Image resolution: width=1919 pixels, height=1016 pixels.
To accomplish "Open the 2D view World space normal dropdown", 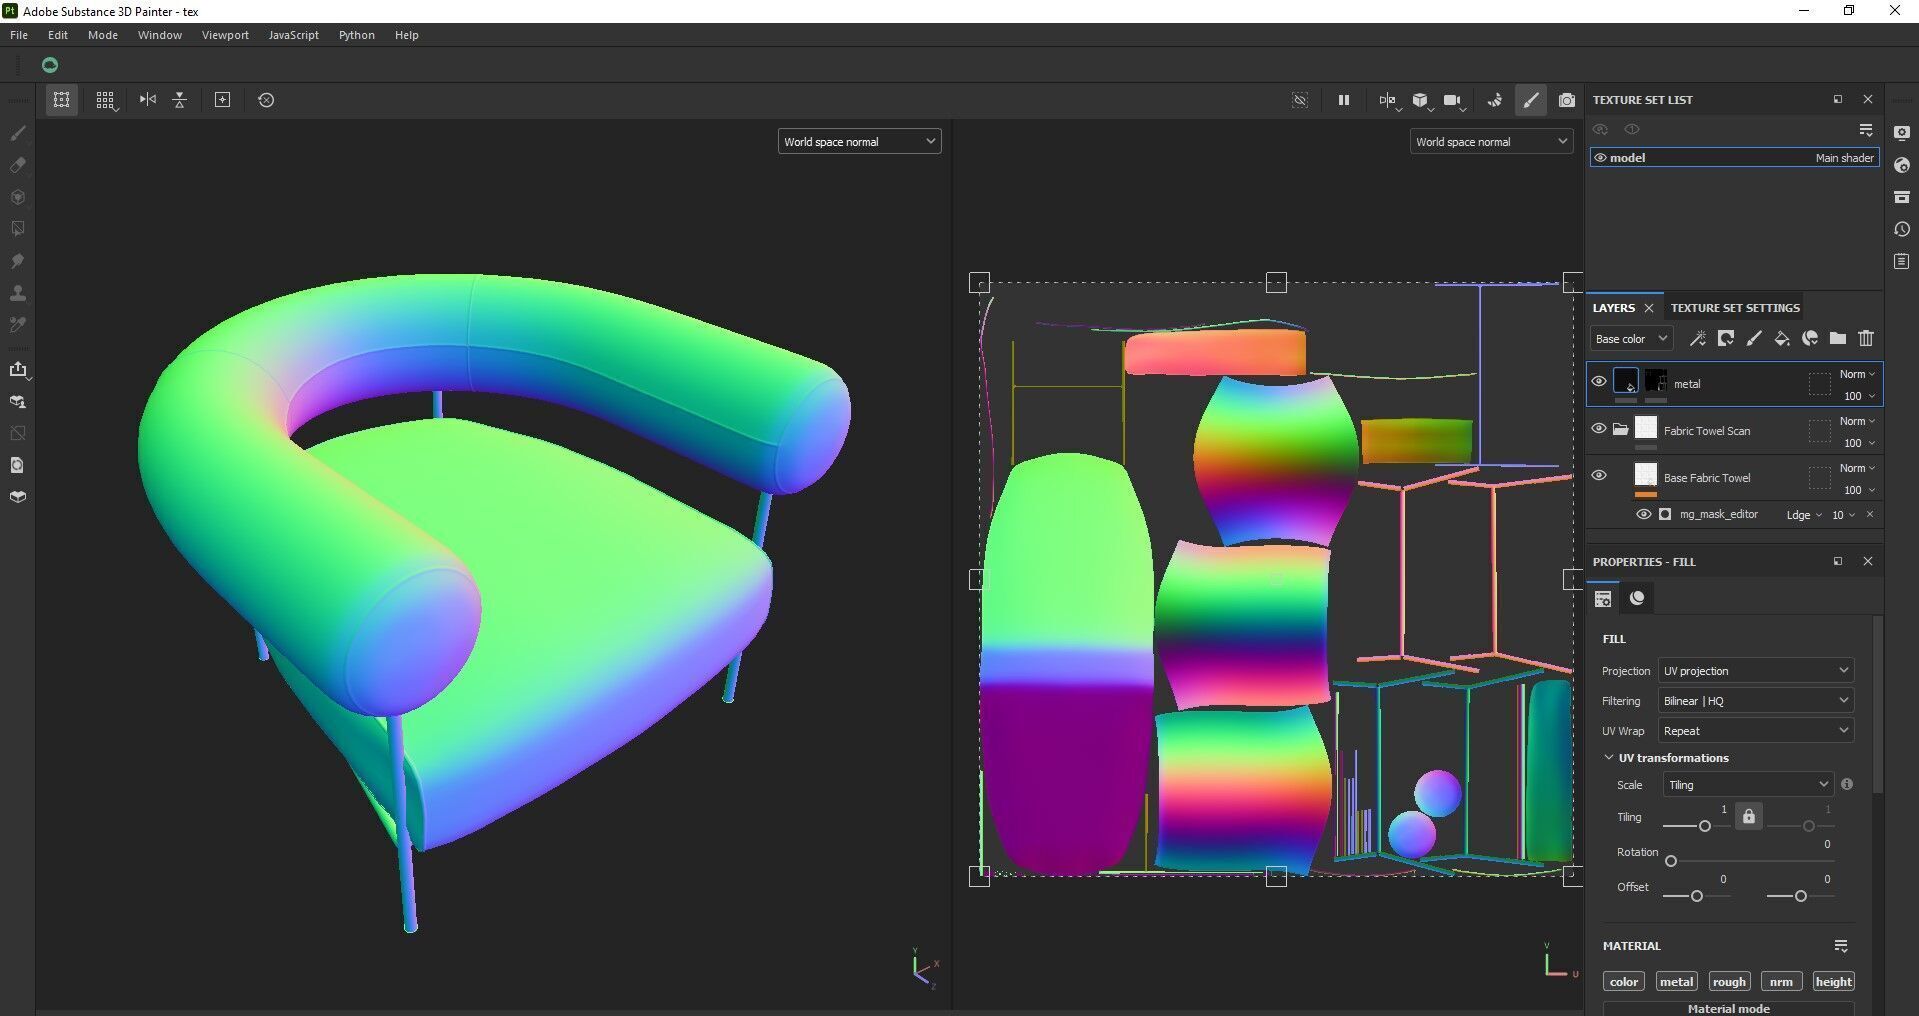I will pos(1491,142).
